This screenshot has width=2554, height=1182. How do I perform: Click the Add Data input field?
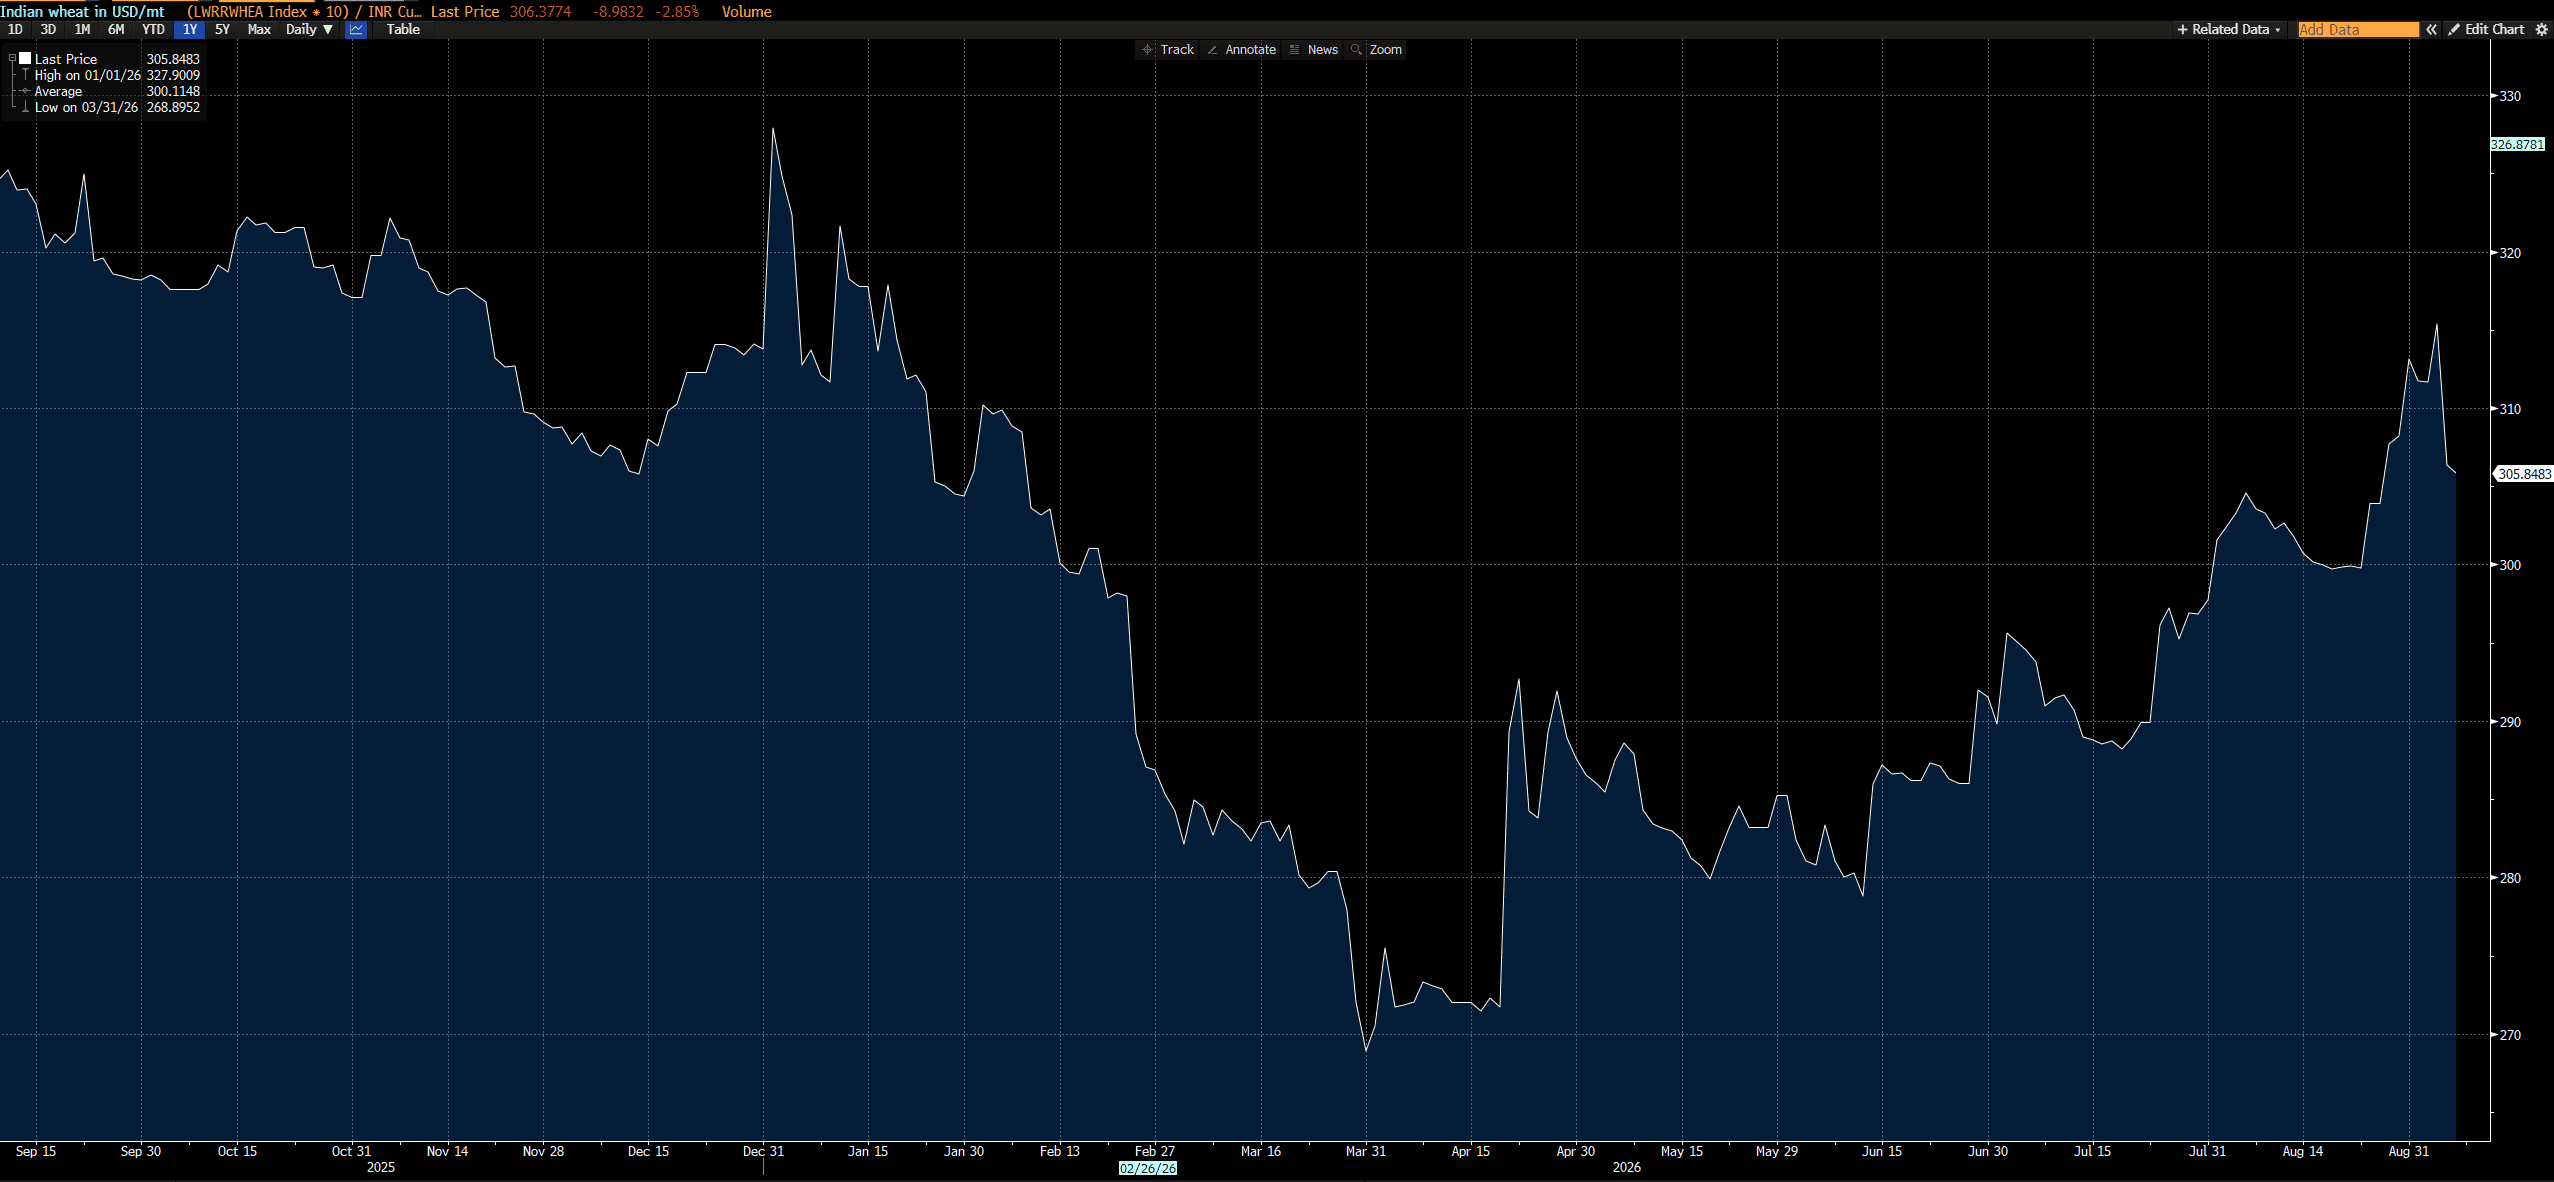tap(2357, 30)
